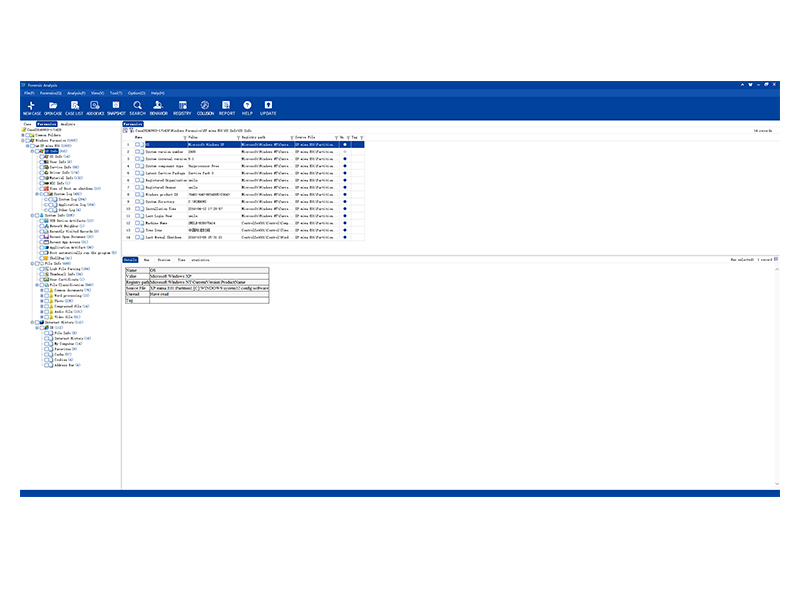Switch to the Case tab in left panel
Viewport: 800px width, 600px height.
(x=28, y=124)
